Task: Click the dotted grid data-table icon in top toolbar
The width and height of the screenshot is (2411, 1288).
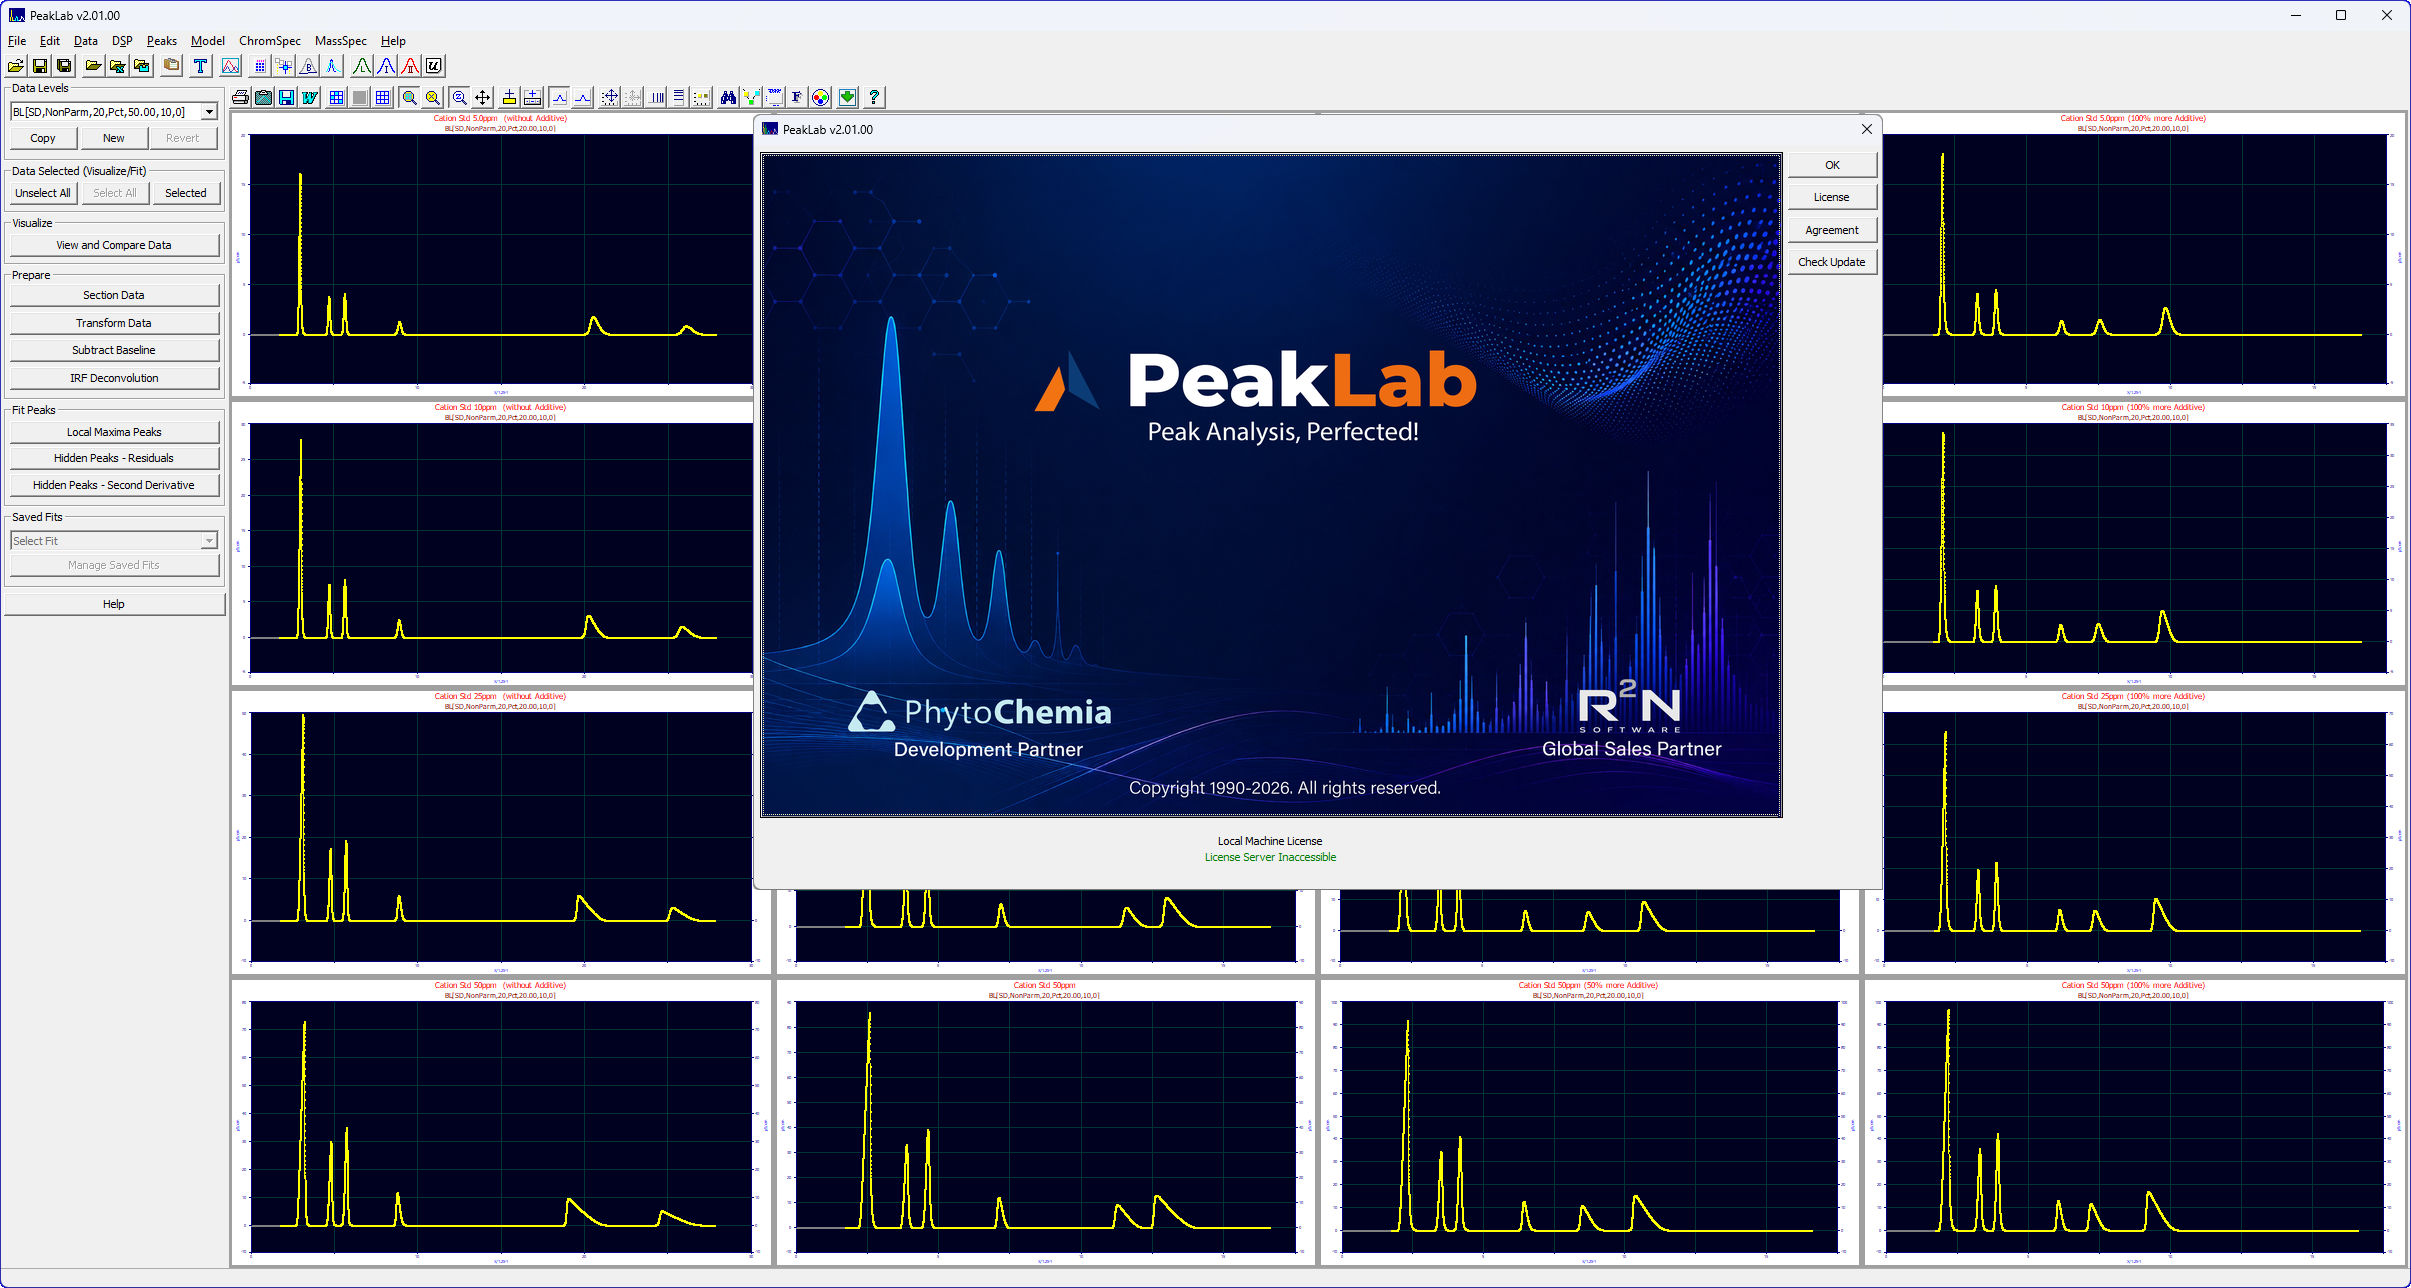Action: point(260,66)
